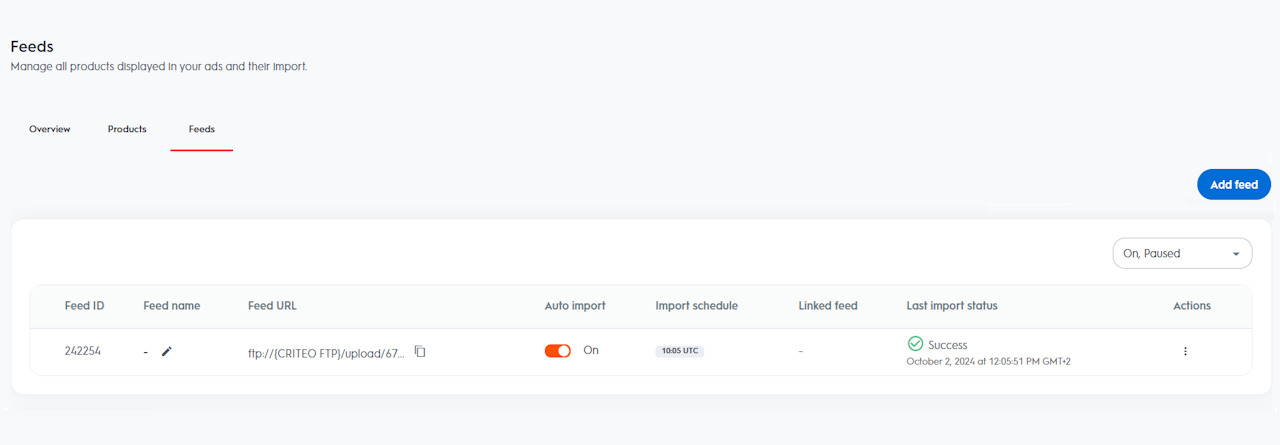Open the "On, Paused" status filter dropdown
1280x445 pixels.
(x=1182, y=254)
